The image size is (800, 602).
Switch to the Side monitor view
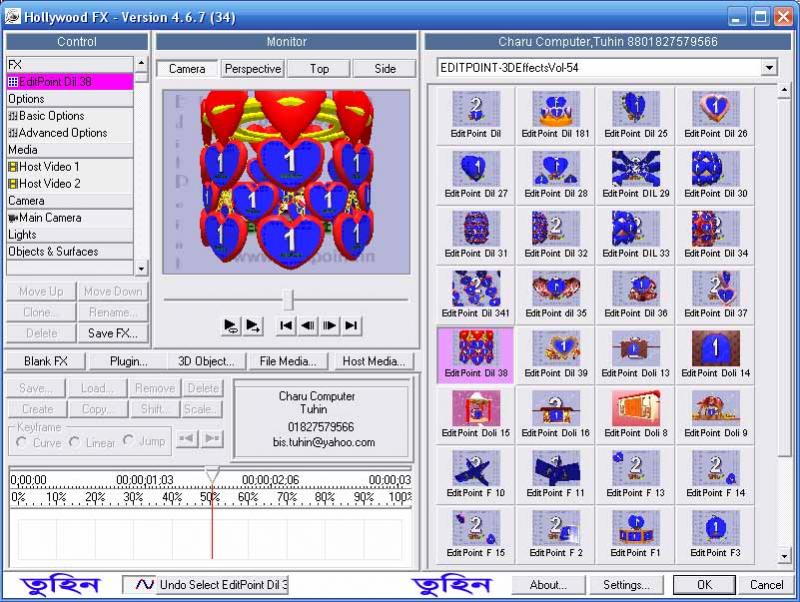[385, 68]
